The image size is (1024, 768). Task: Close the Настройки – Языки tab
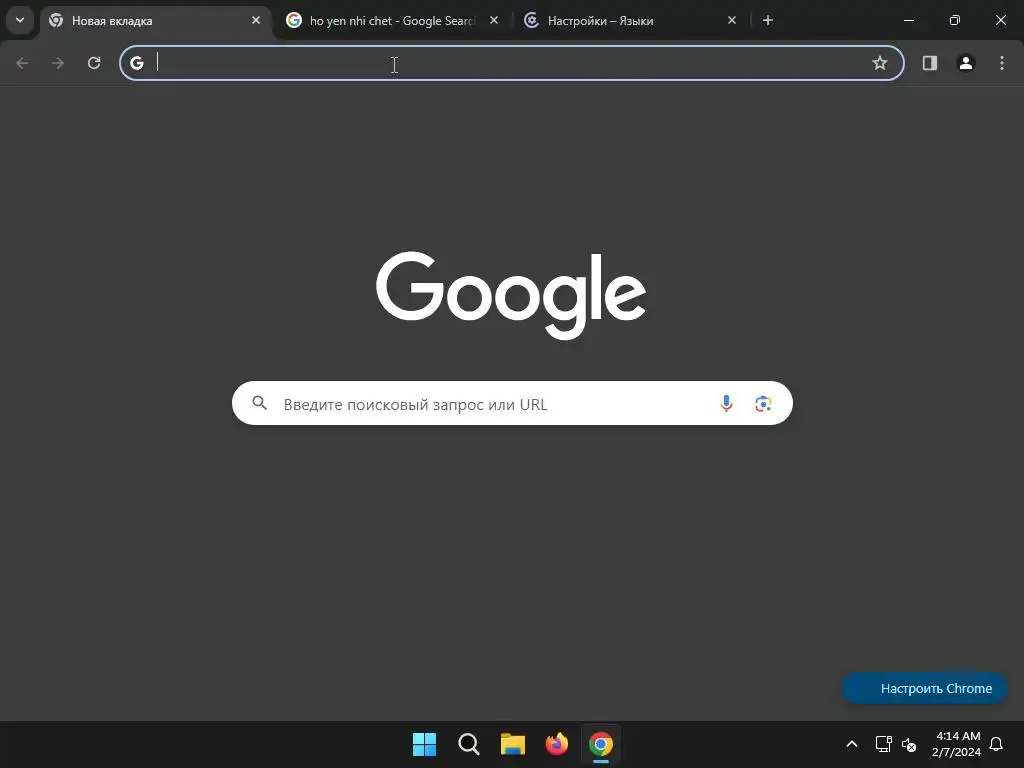pyautogui.click(x=732, y=20)
